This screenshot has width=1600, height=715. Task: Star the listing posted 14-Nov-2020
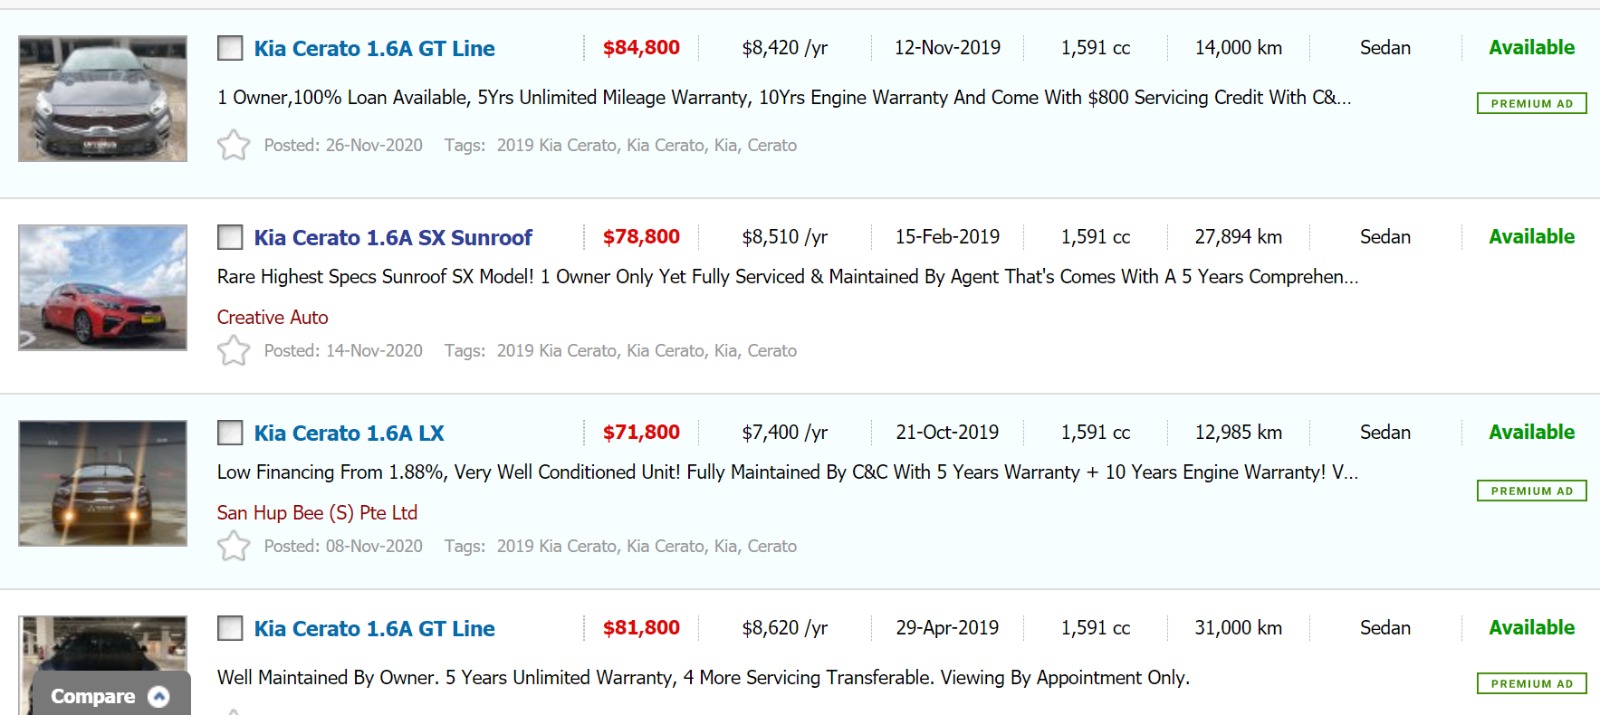(x=233, y=350)
